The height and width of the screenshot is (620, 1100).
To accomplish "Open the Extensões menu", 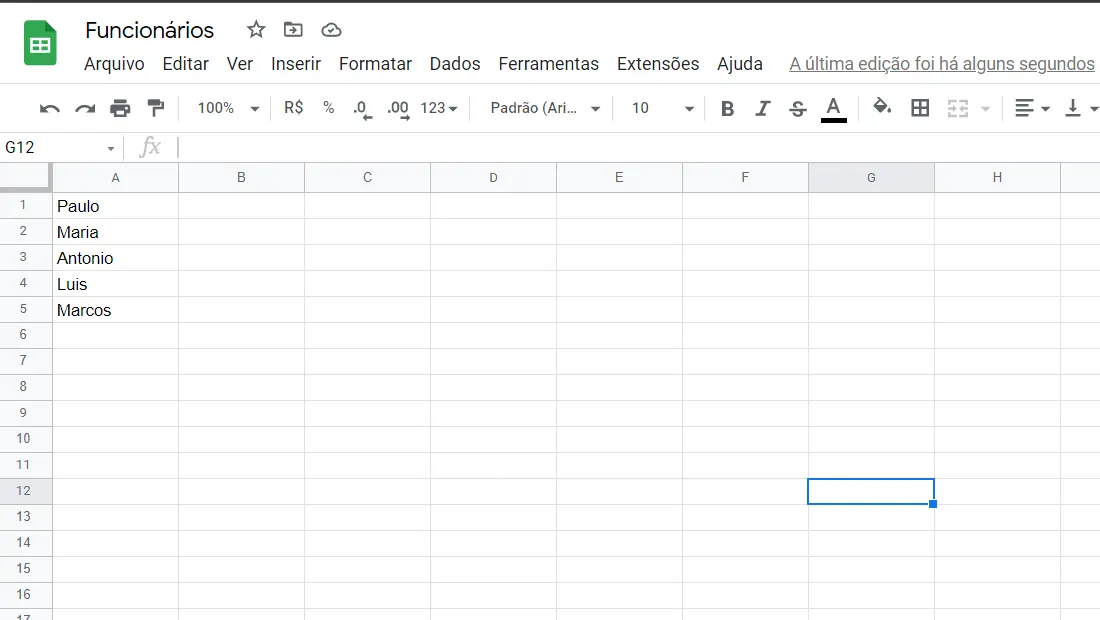I will pyautogui.click(x=658, y=64).
